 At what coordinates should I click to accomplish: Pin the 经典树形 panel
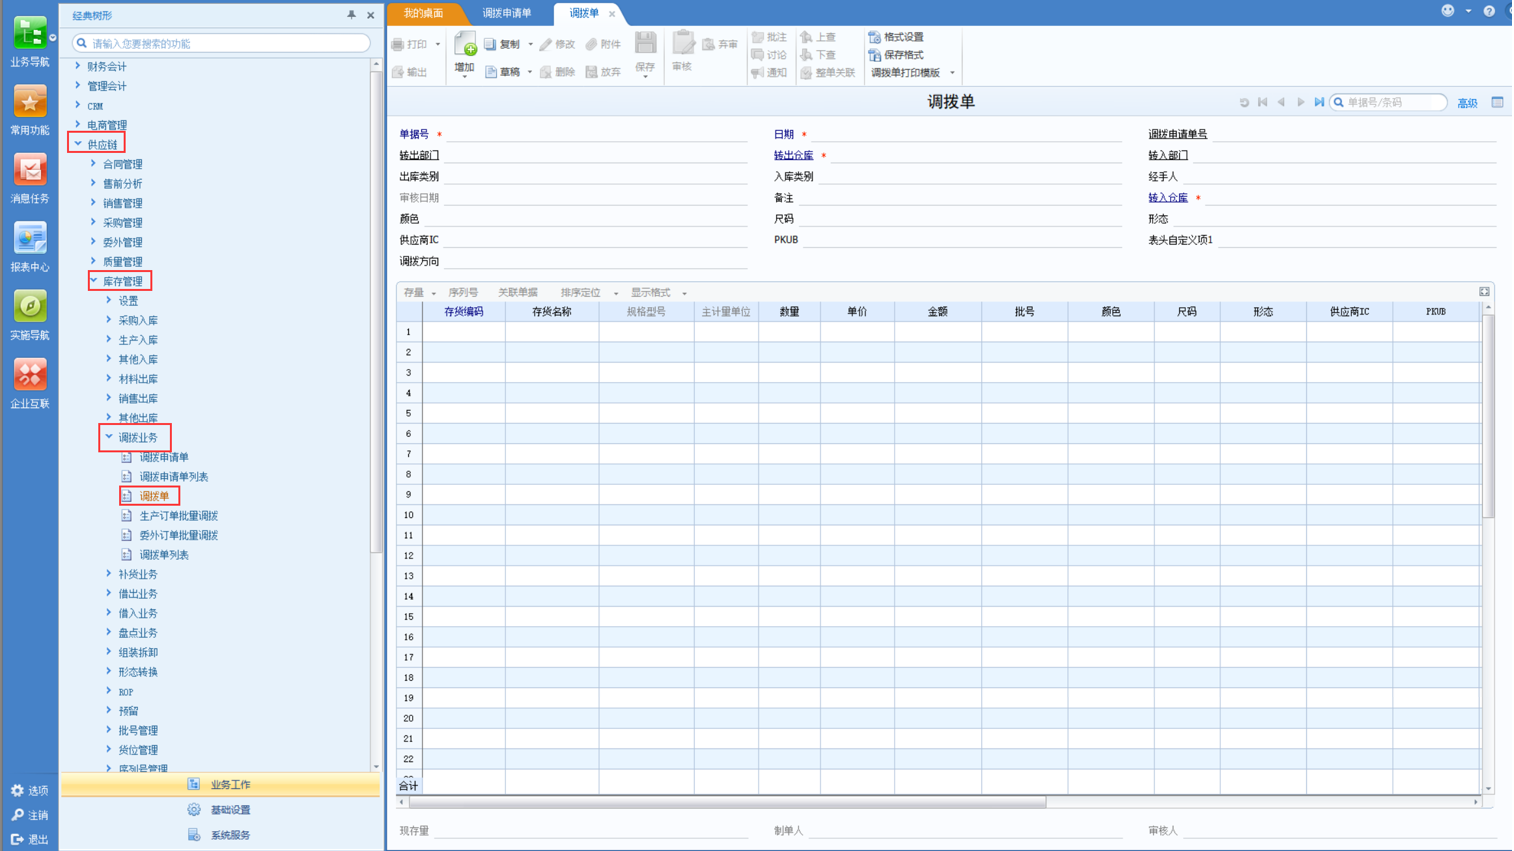(x=351, y=15)
